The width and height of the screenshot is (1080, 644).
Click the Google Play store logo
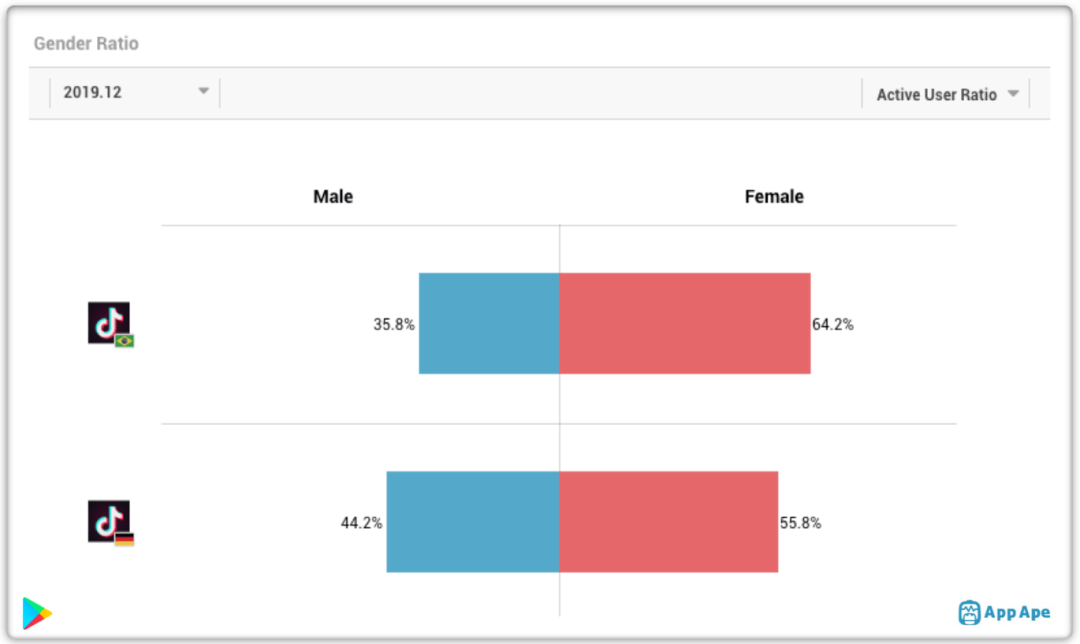pos(37,613)
